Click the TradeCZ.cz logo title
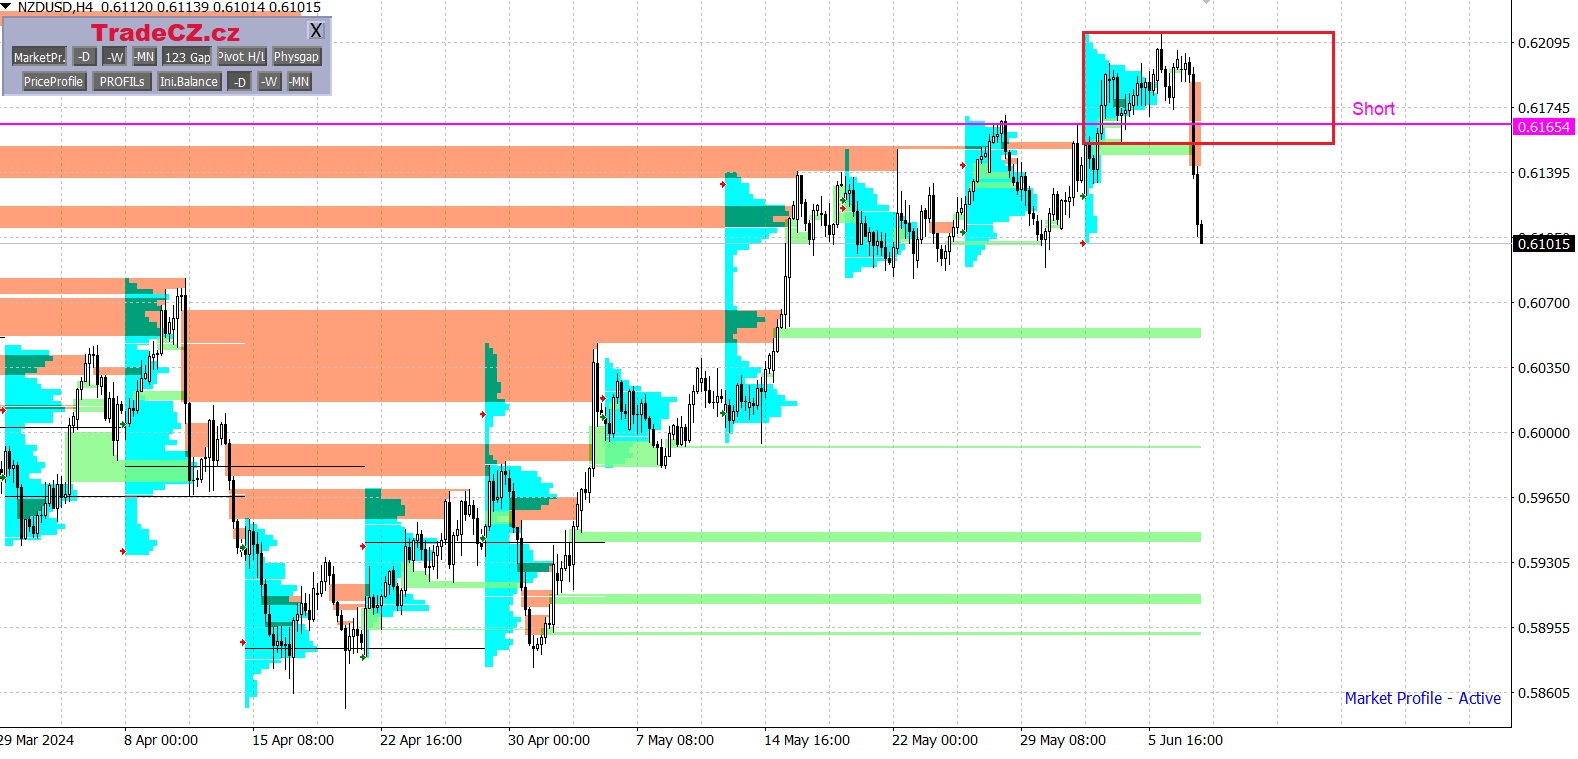 (165, 32)
